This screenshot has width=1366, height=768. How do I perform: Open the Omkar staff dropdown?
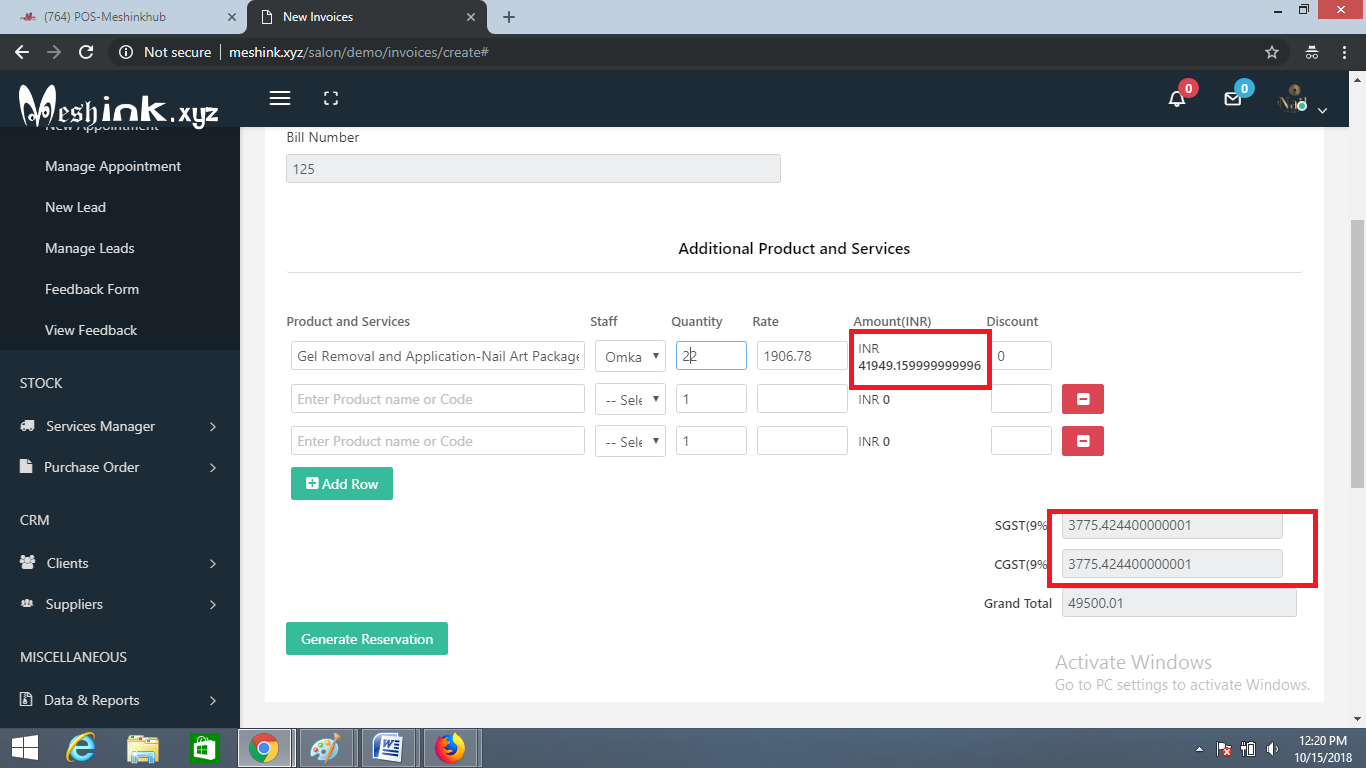click(x=630, y=356)
